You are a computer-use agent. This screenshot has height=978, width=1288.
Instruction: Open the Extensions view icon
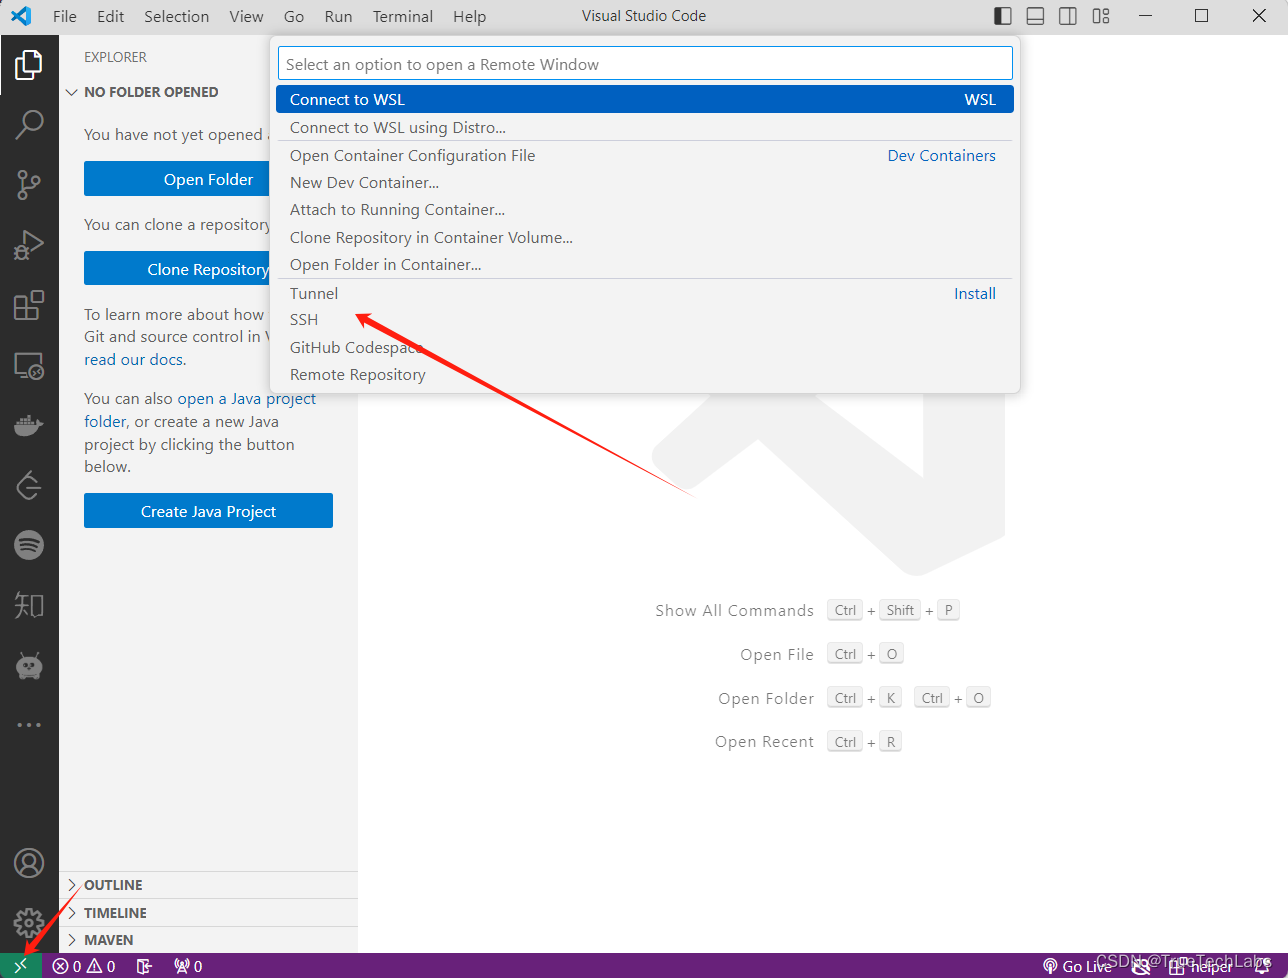pos(29,305)
